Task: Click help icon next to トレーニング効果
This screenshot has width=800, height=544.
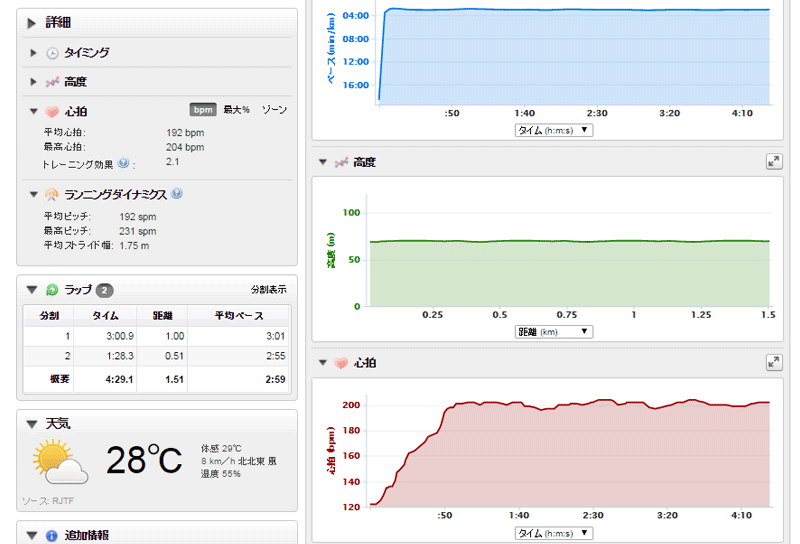Action: tap(124, 163)
